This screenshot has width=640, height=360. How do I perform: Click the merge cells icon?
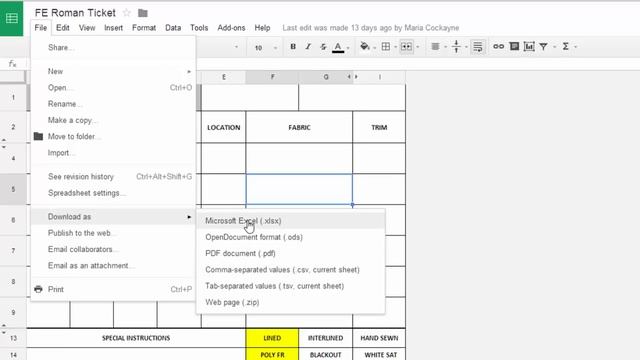pyautogui.click(x=407, y=47)
